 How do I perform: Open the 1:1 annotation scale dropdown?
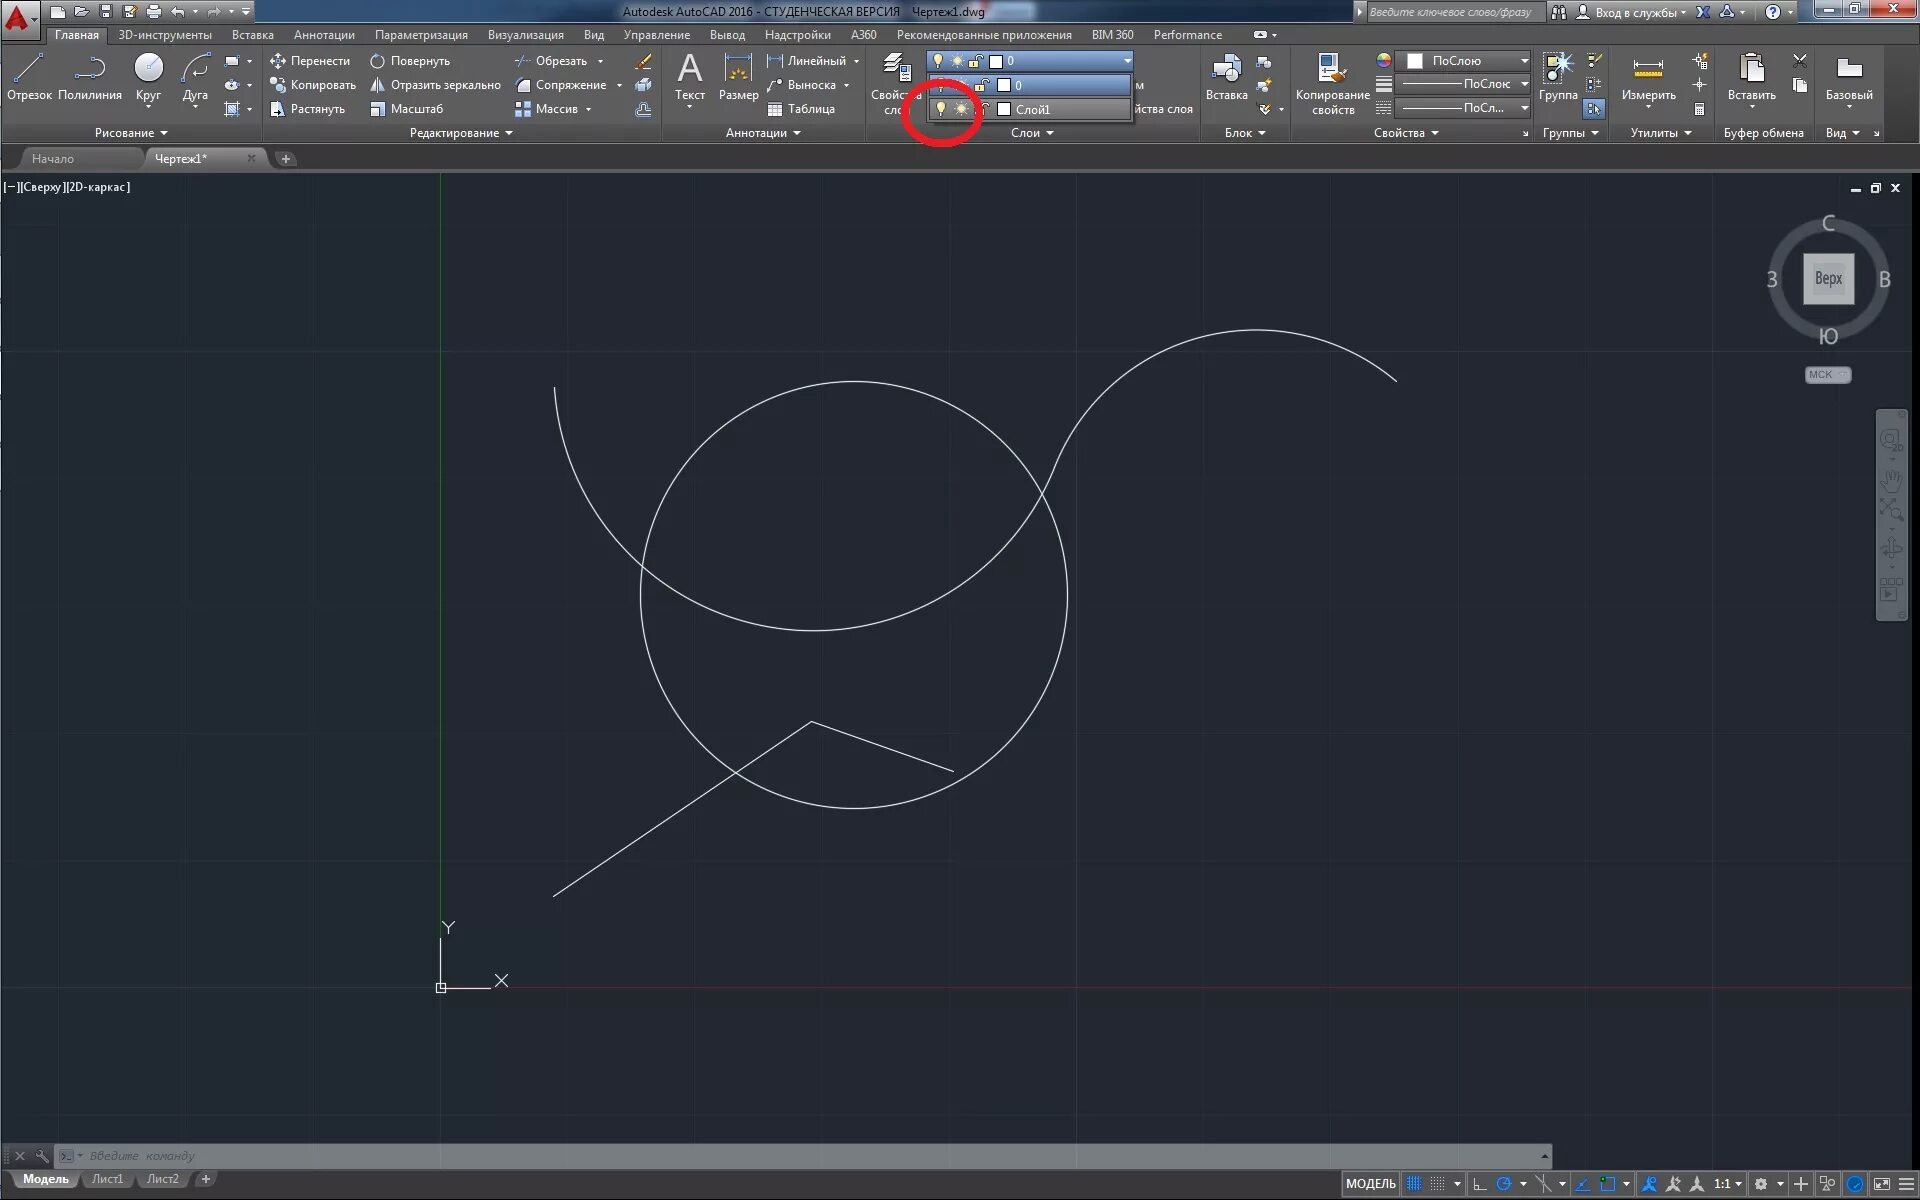(1728, 1184)
